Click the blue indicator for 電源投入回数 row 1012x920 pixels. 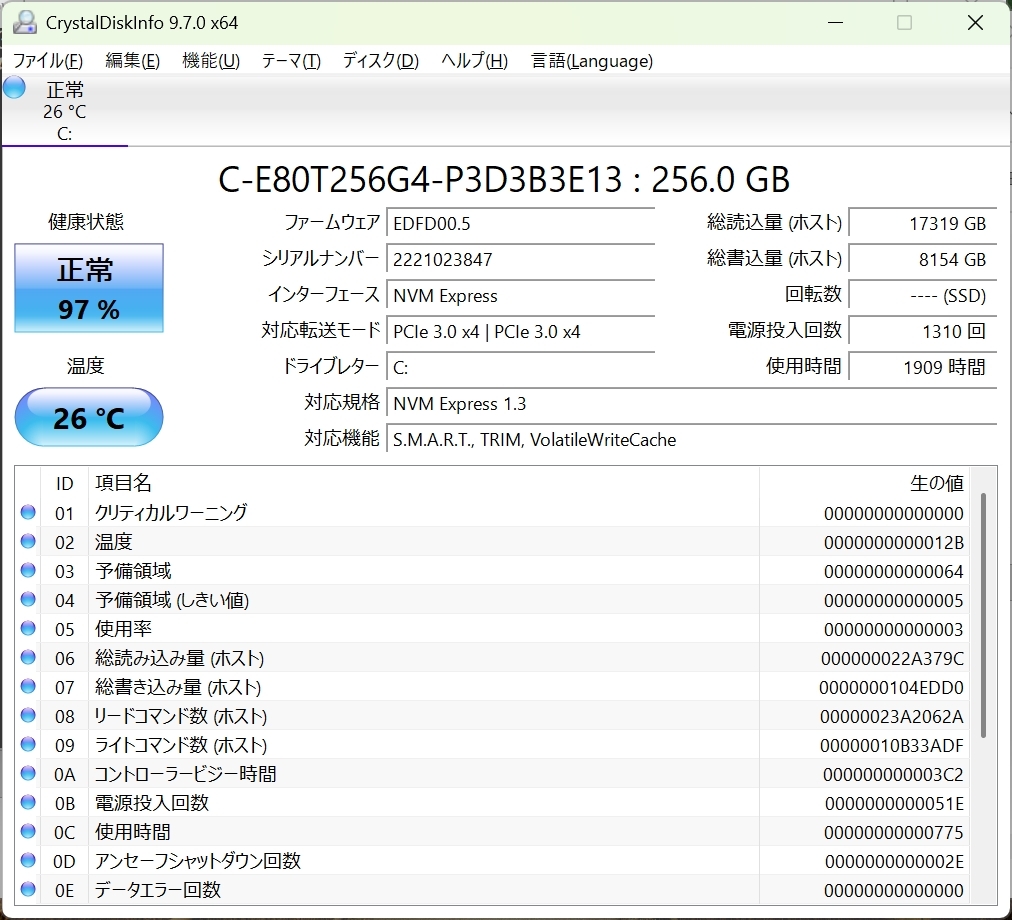(27, 802)
